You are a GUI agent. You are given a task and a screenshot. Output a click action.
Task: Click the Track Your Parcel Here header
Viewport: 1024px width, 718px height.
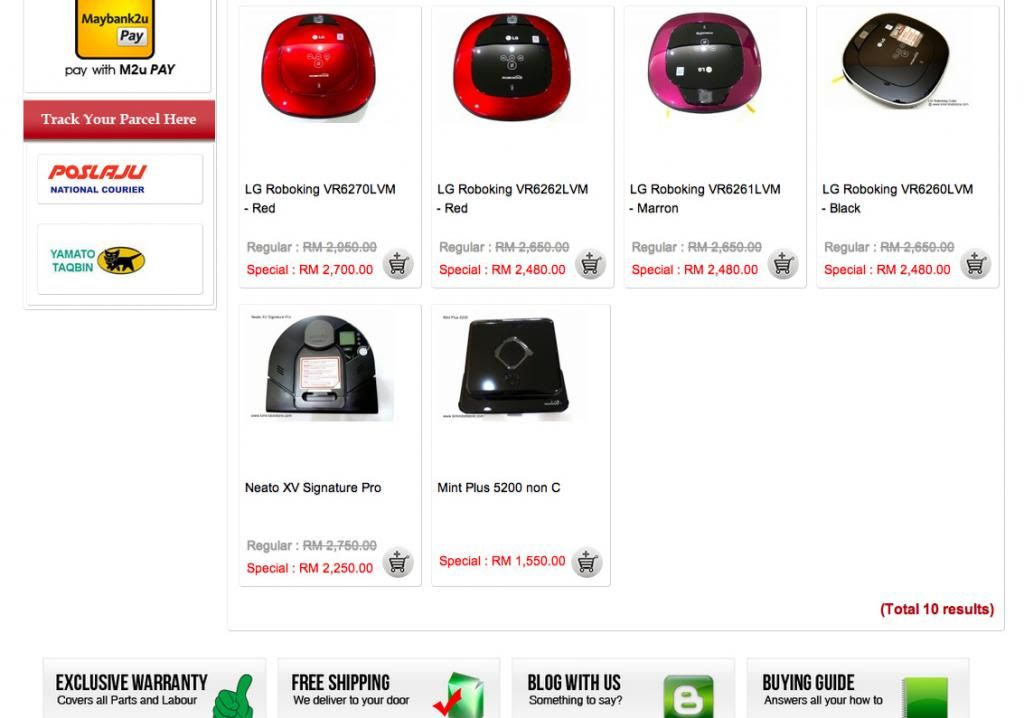click(x=119, y=120)
